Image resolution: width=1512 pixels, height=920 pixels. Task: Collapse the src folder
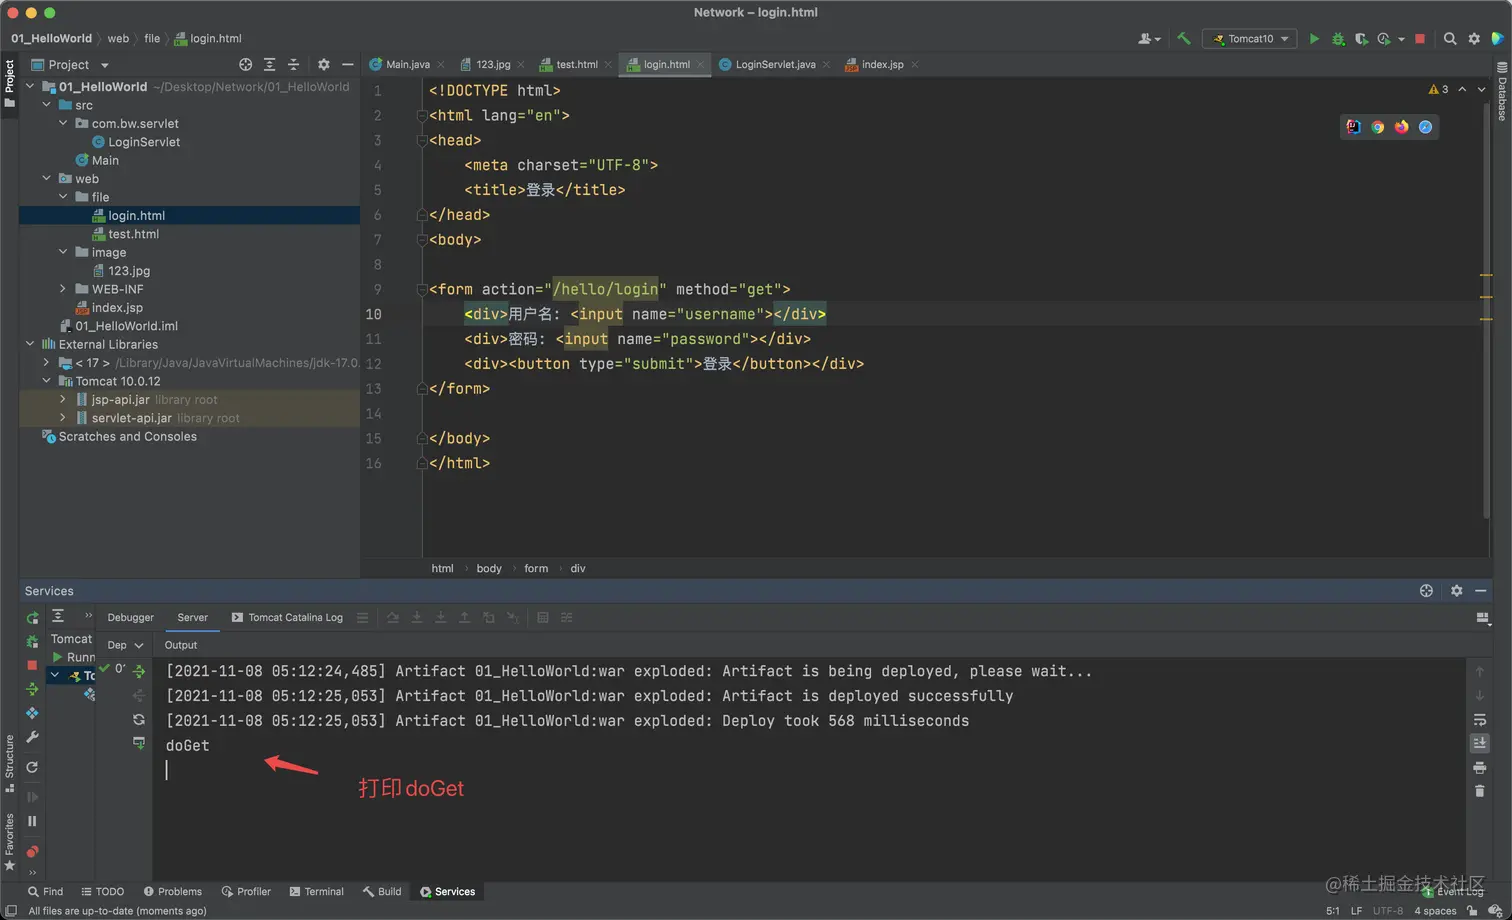(x=47, y=105)
